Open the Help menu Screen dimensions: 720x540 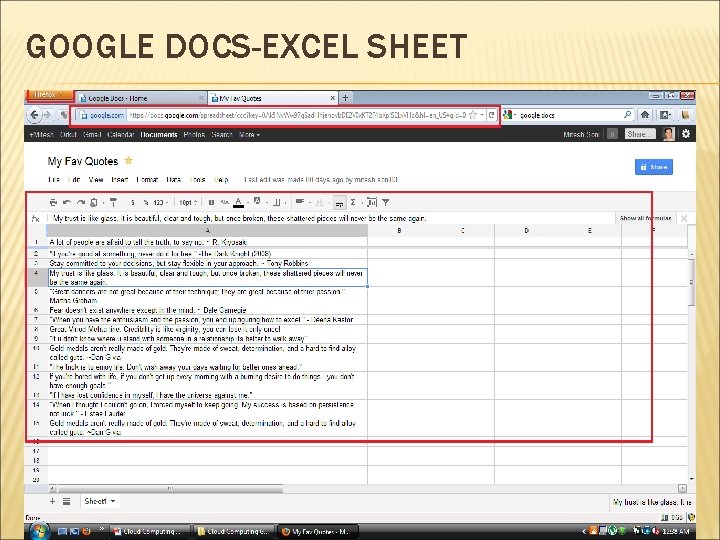[x=221, y=180]
